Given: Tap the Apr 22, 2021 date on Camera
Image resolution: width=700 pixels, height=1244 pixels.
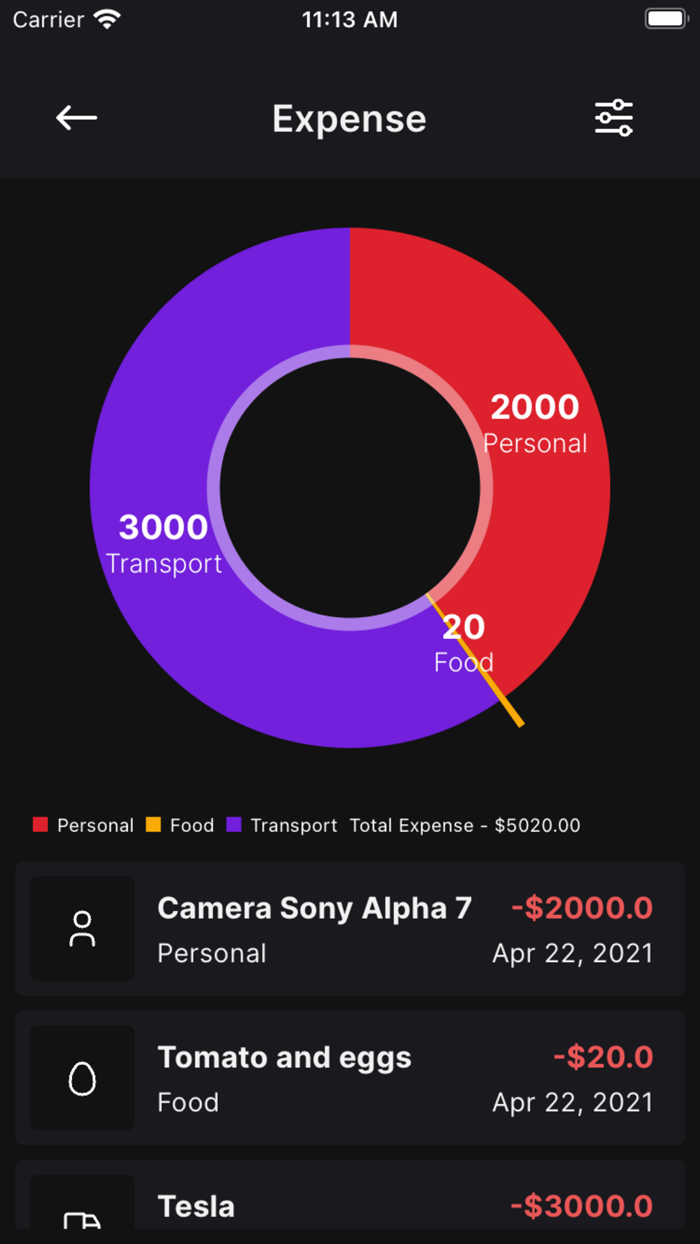Looking at the screenshot, I should [x=572, y=953].
